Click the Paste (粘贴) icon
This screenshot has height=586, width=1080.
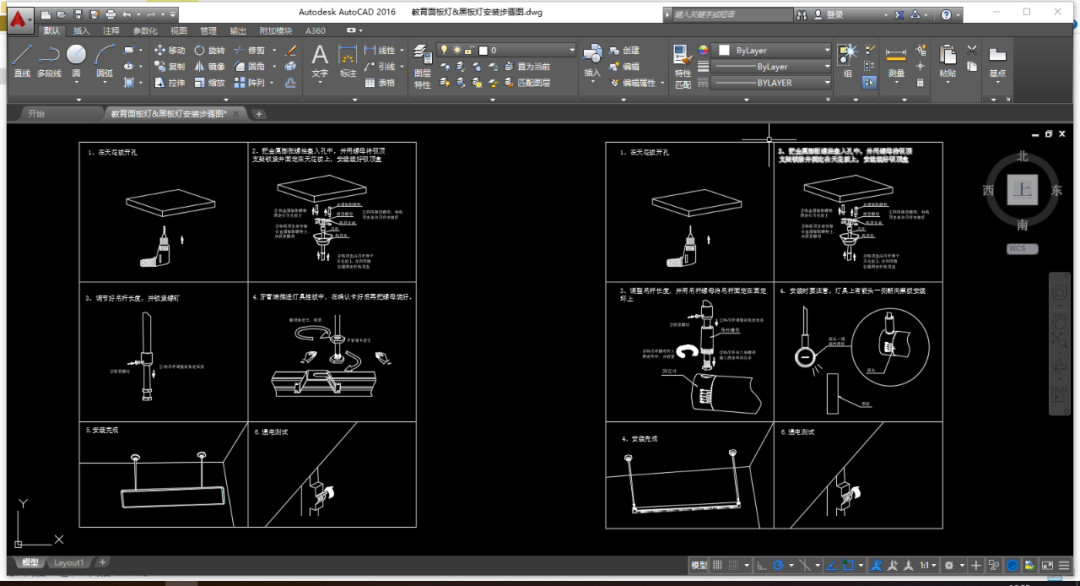pos(947,60)
